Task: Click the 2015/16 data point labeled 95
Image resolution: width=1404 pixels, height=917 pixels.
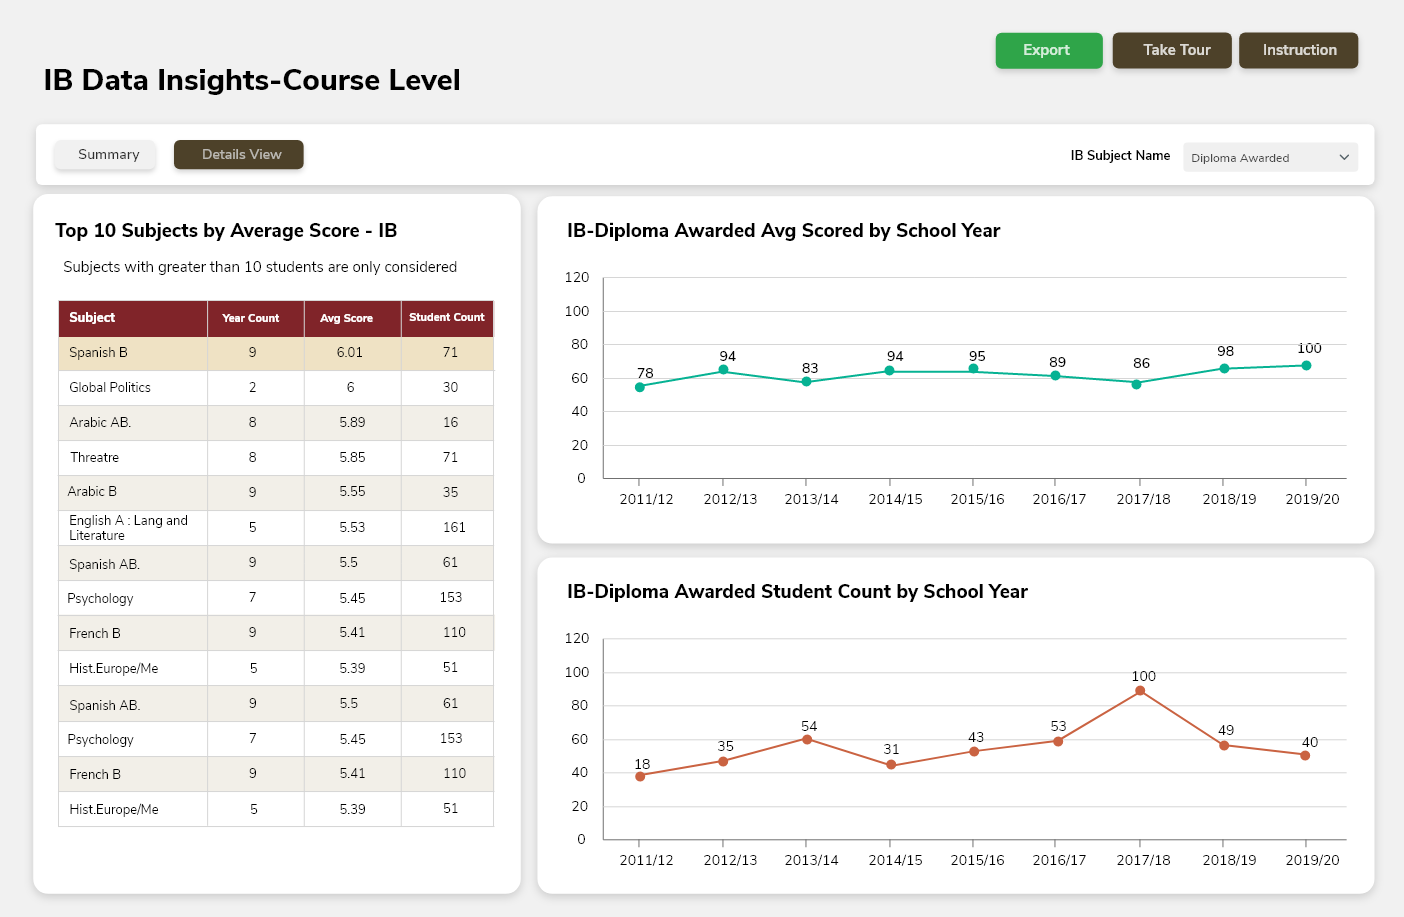Action: coord(973,369)
